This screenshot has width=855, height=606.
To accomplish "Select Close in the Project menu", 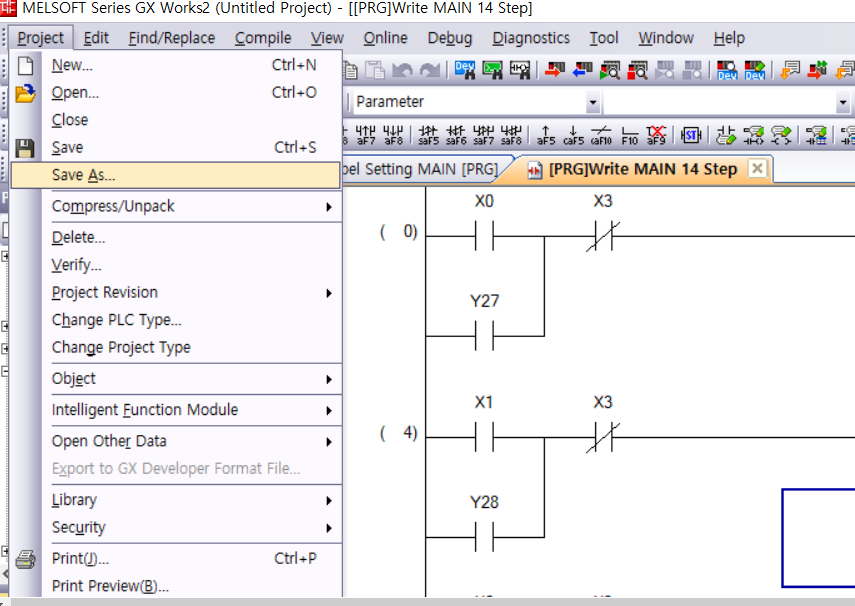I will click(176, 120).
